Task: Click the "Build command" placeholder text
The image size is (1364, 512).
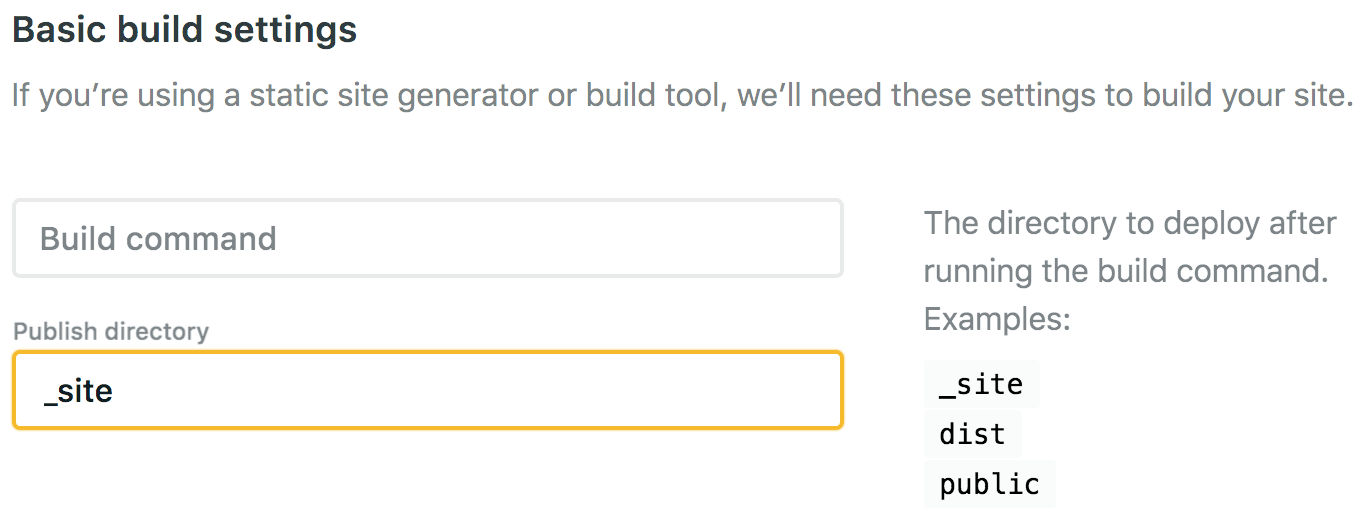Action: coord(158,239)
